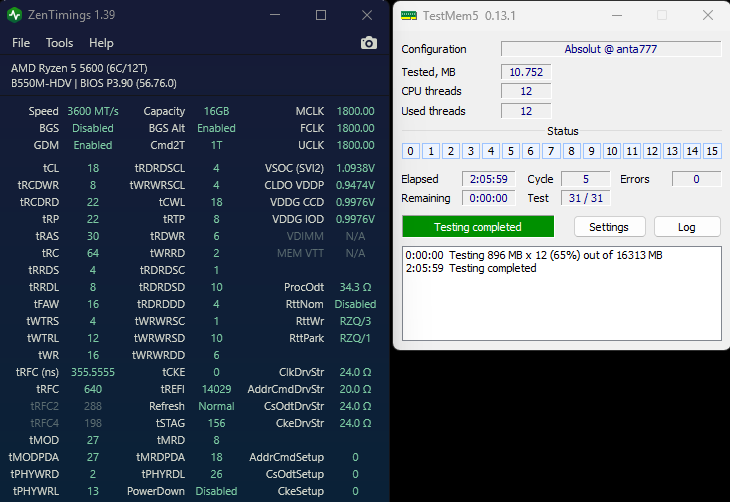The width and height of the screenshot is (730, 502).
Task: Click the Cycle value field 5
Action: [x=586, y=179]
